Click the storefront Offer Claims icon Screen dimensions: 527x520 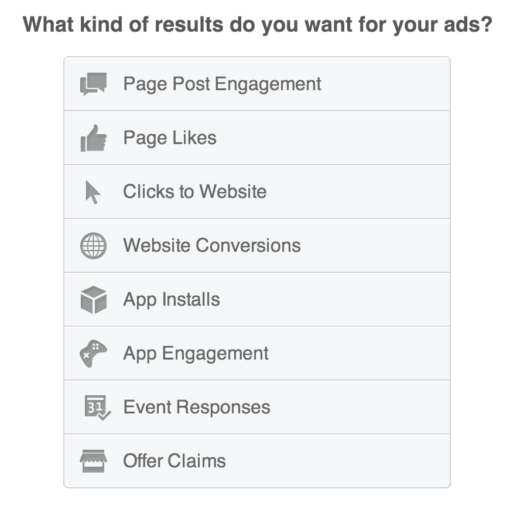pos(93,461)
